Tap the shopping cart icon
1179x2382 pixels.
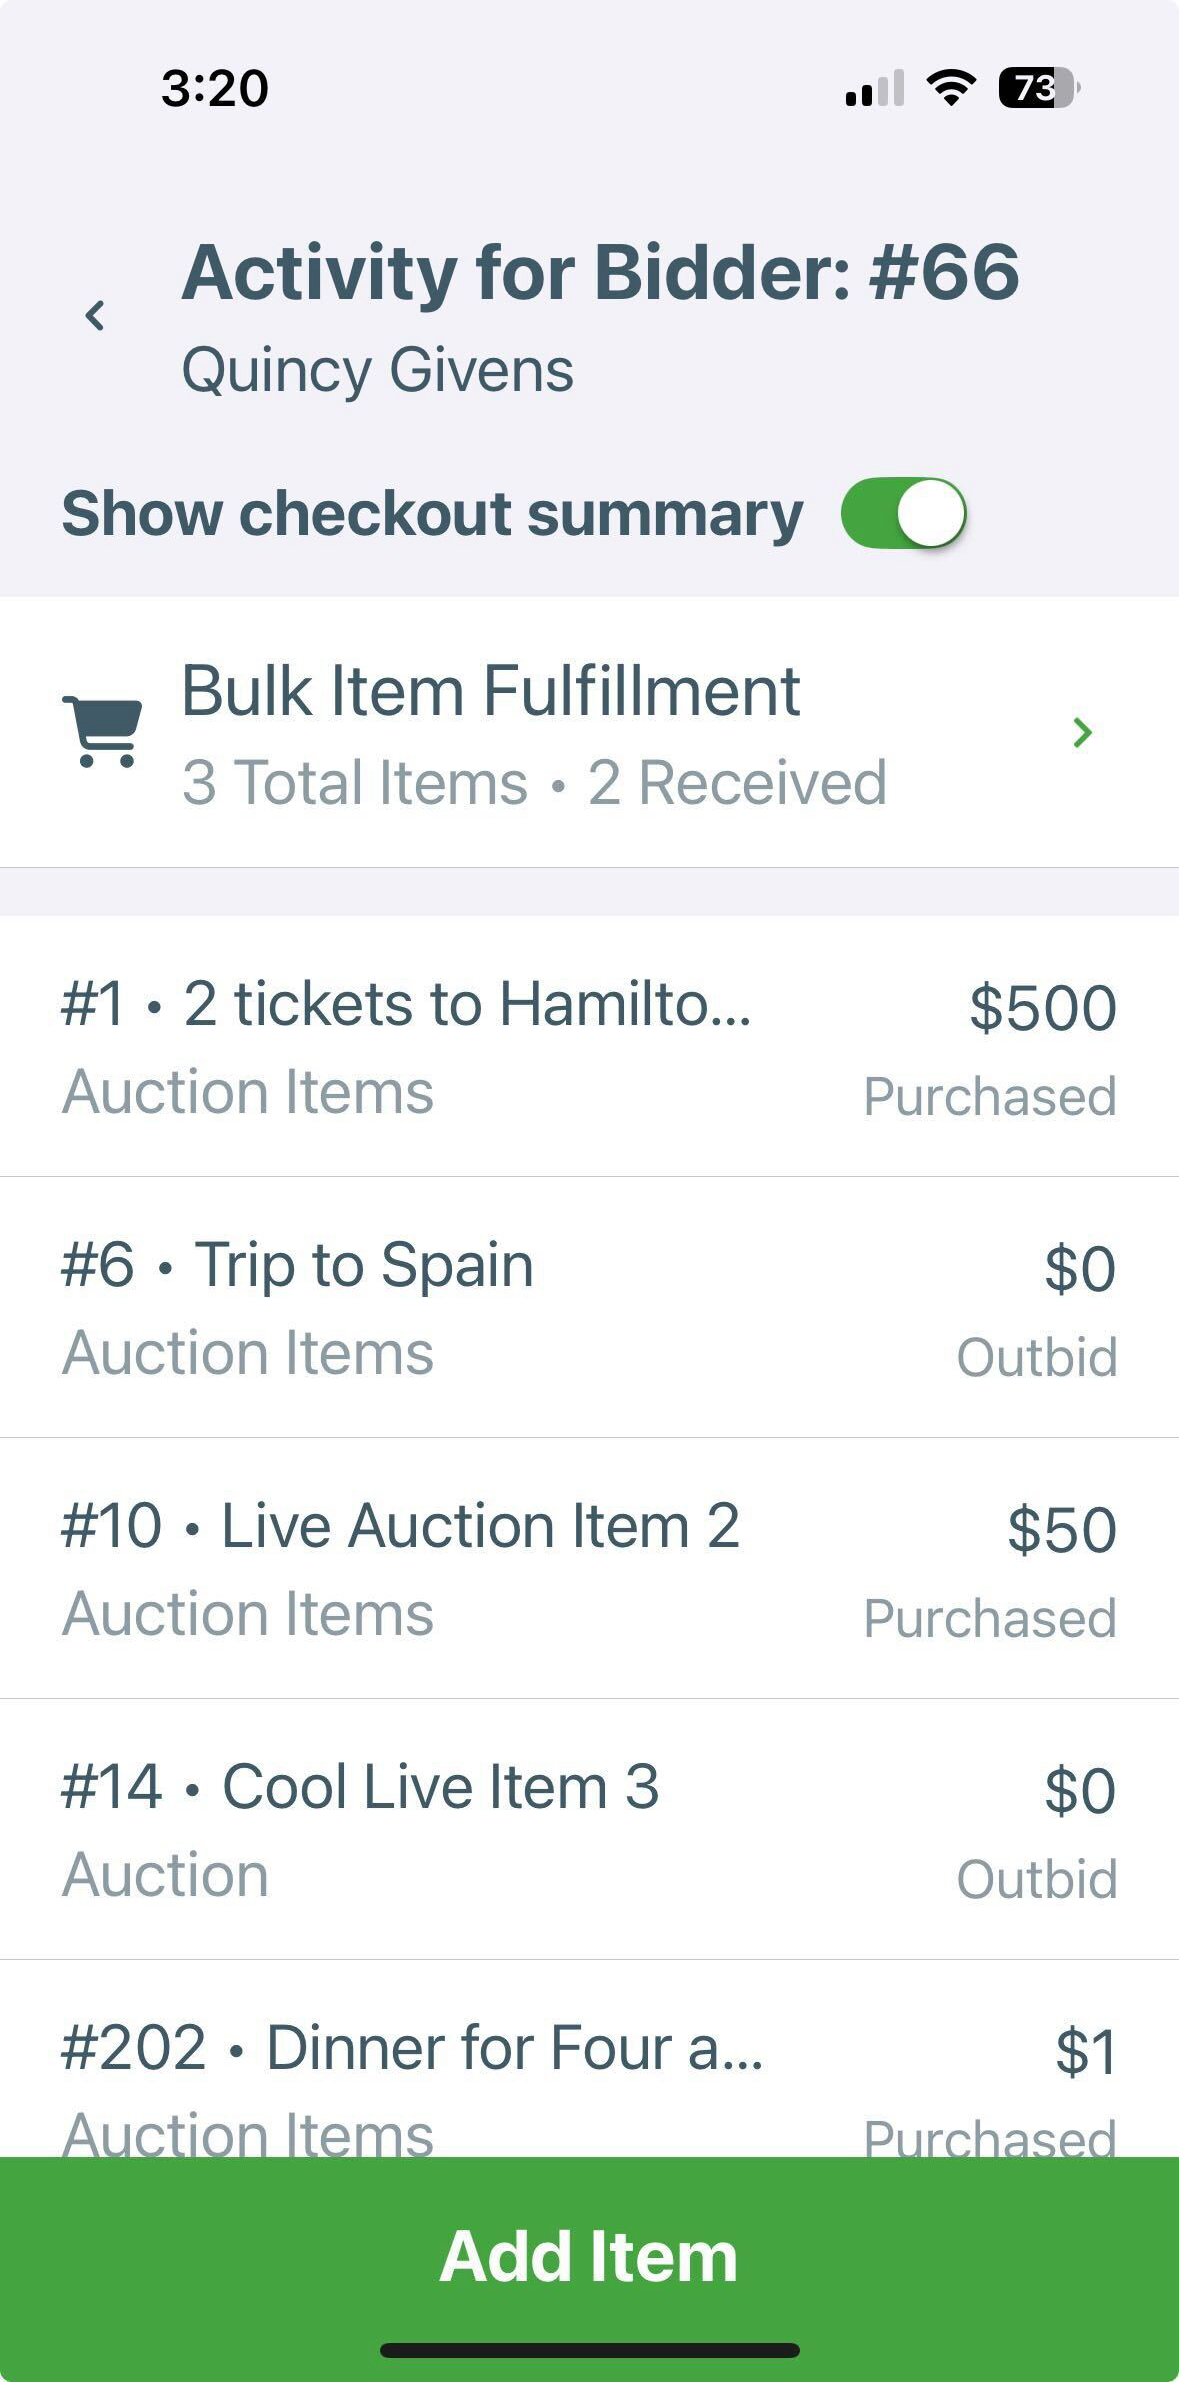tap(102, 732)
